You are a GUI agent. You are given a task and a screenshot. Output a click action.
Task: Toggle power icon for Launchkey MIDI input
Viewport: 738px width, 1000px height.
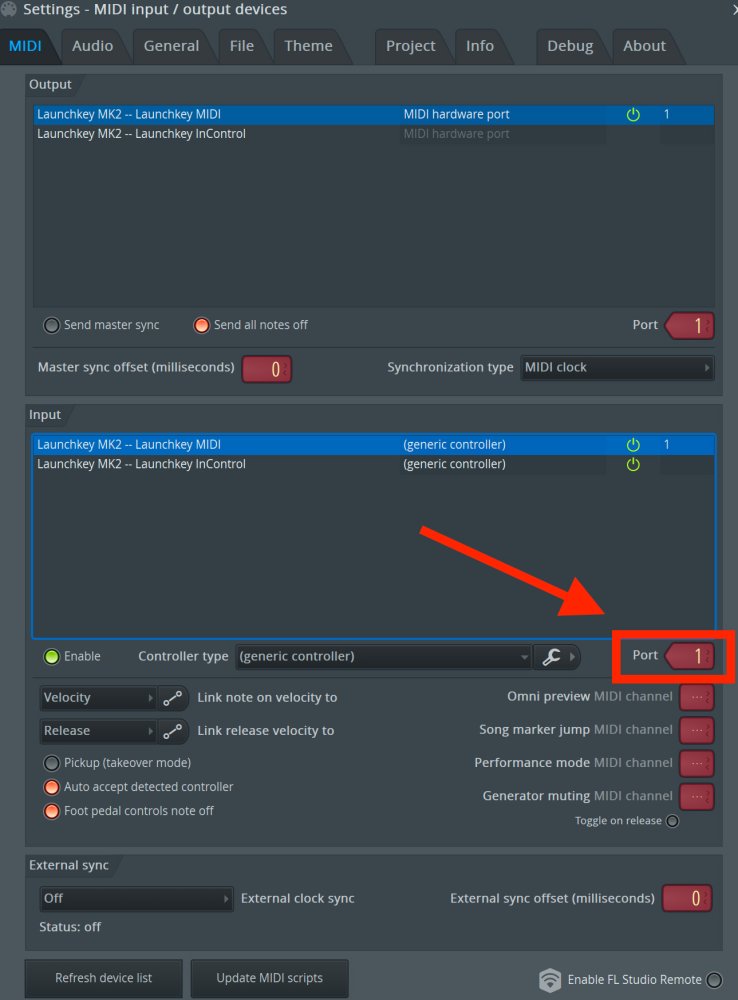633,445
